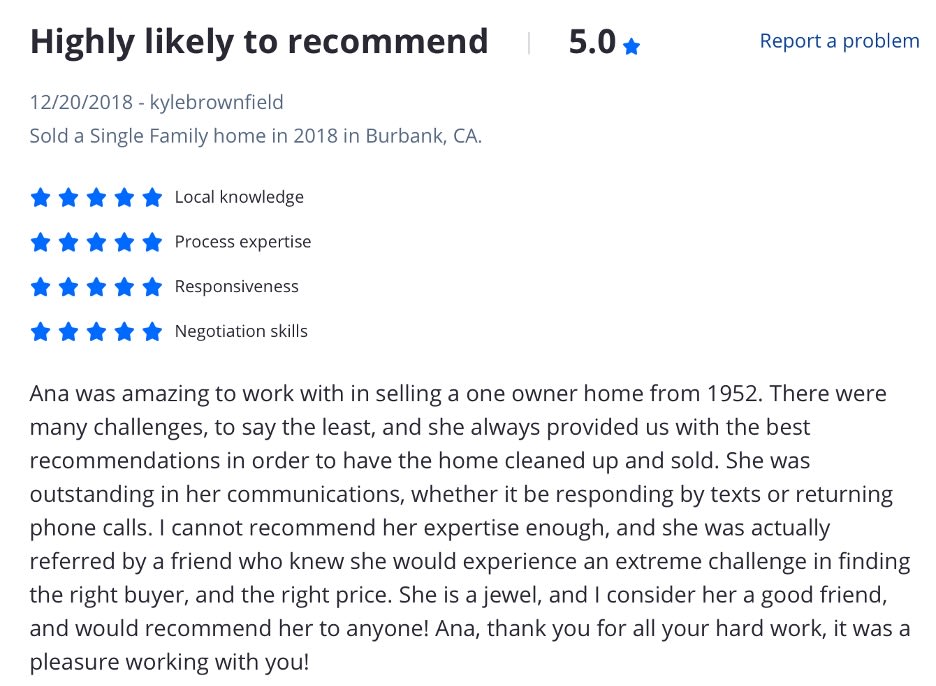Click the fifth star of Process expertise
Viewport: 936px width, 686px height.
tap(152, 242)
